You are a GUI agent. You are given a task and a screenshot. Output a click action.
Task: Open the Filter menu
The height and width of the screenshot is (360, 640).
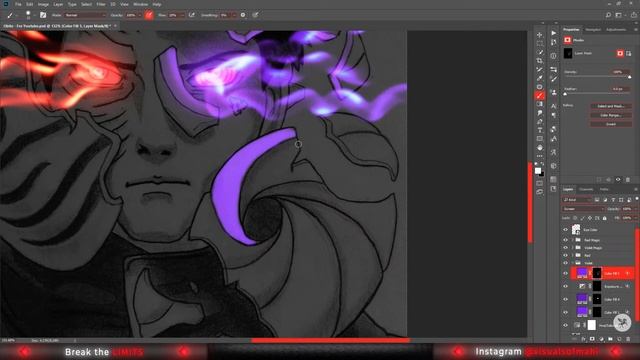(x=101, y=4)
